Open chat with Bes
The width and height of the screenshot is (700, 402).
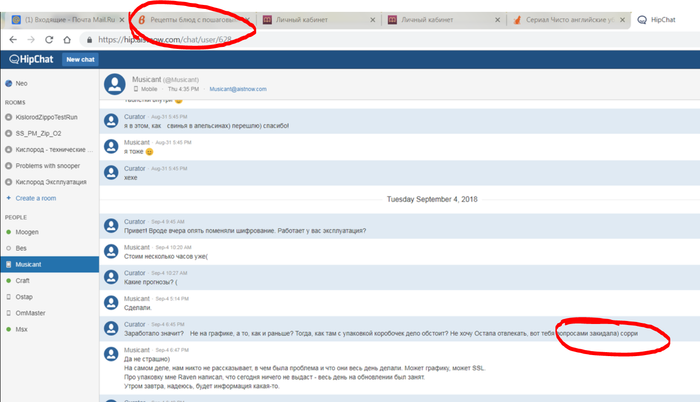tap(21, 248)
